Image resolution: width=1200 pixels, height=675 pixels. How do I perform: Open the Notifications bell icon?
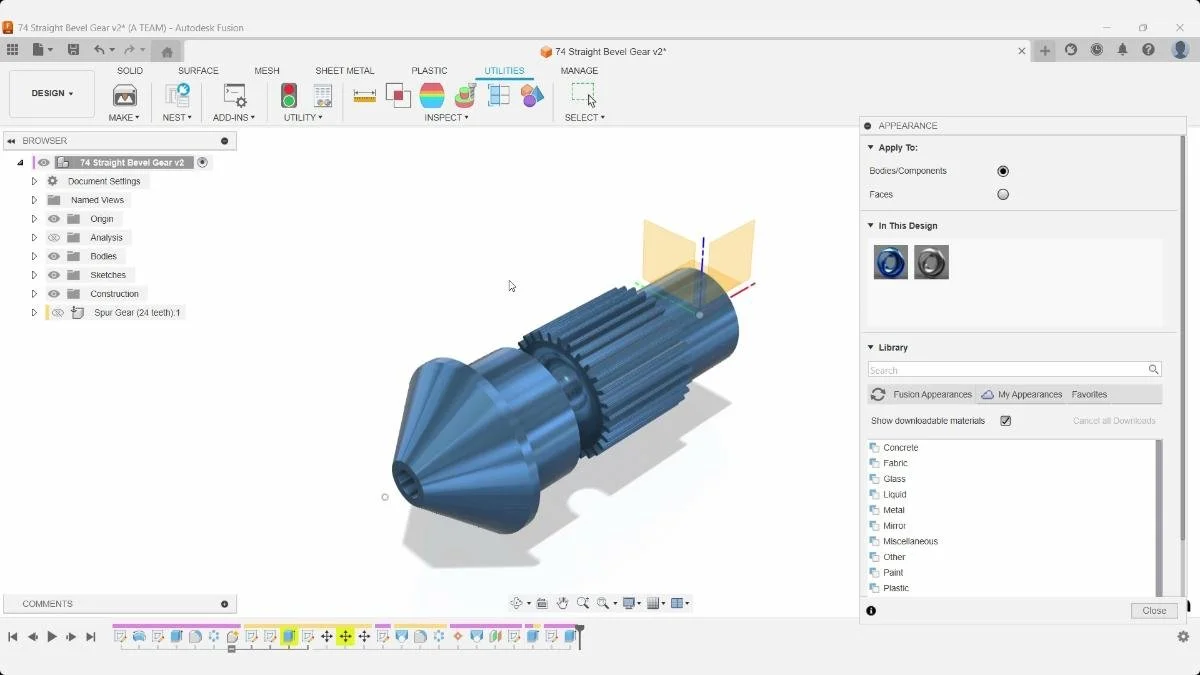coord(1123,50)
